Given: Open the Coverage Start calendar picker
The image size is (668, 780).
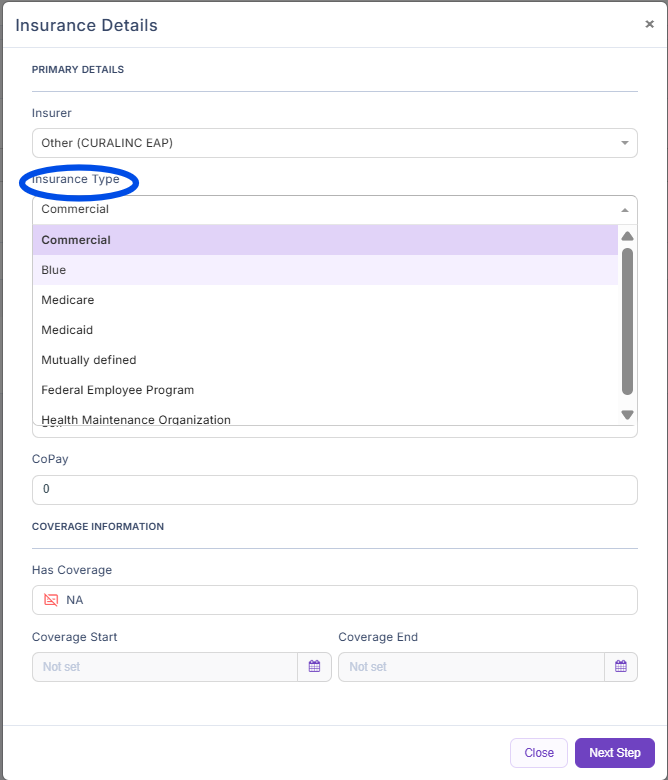Looking at the screenshot, I should (314, 667).
